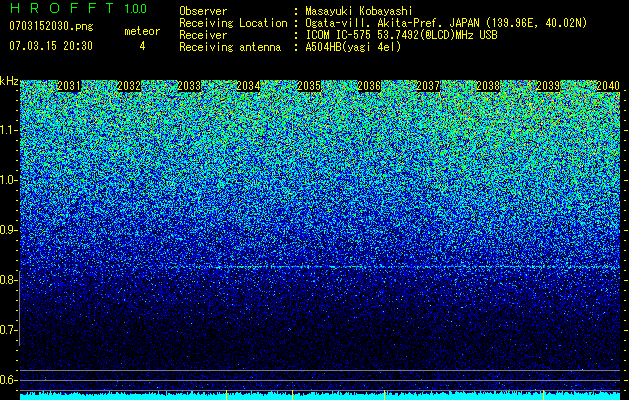Click the meteor count value 4
This screenshot has width=629, height=400.
tap(142, 46)
